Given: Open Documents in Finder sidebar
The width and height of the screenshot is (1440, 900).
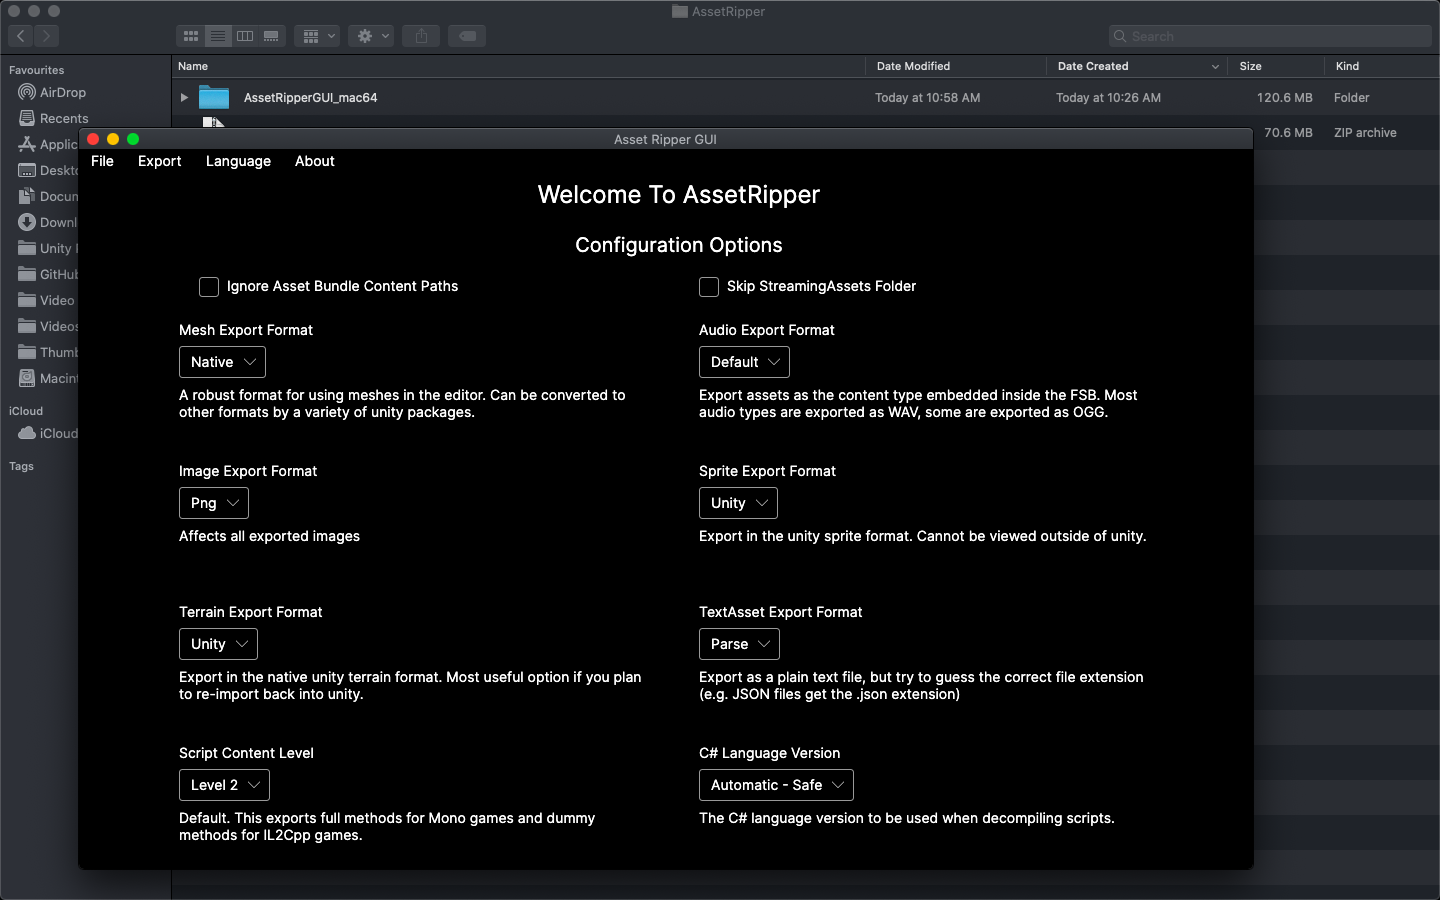Looking at the screenshot, I should click(x=47, y=196).
